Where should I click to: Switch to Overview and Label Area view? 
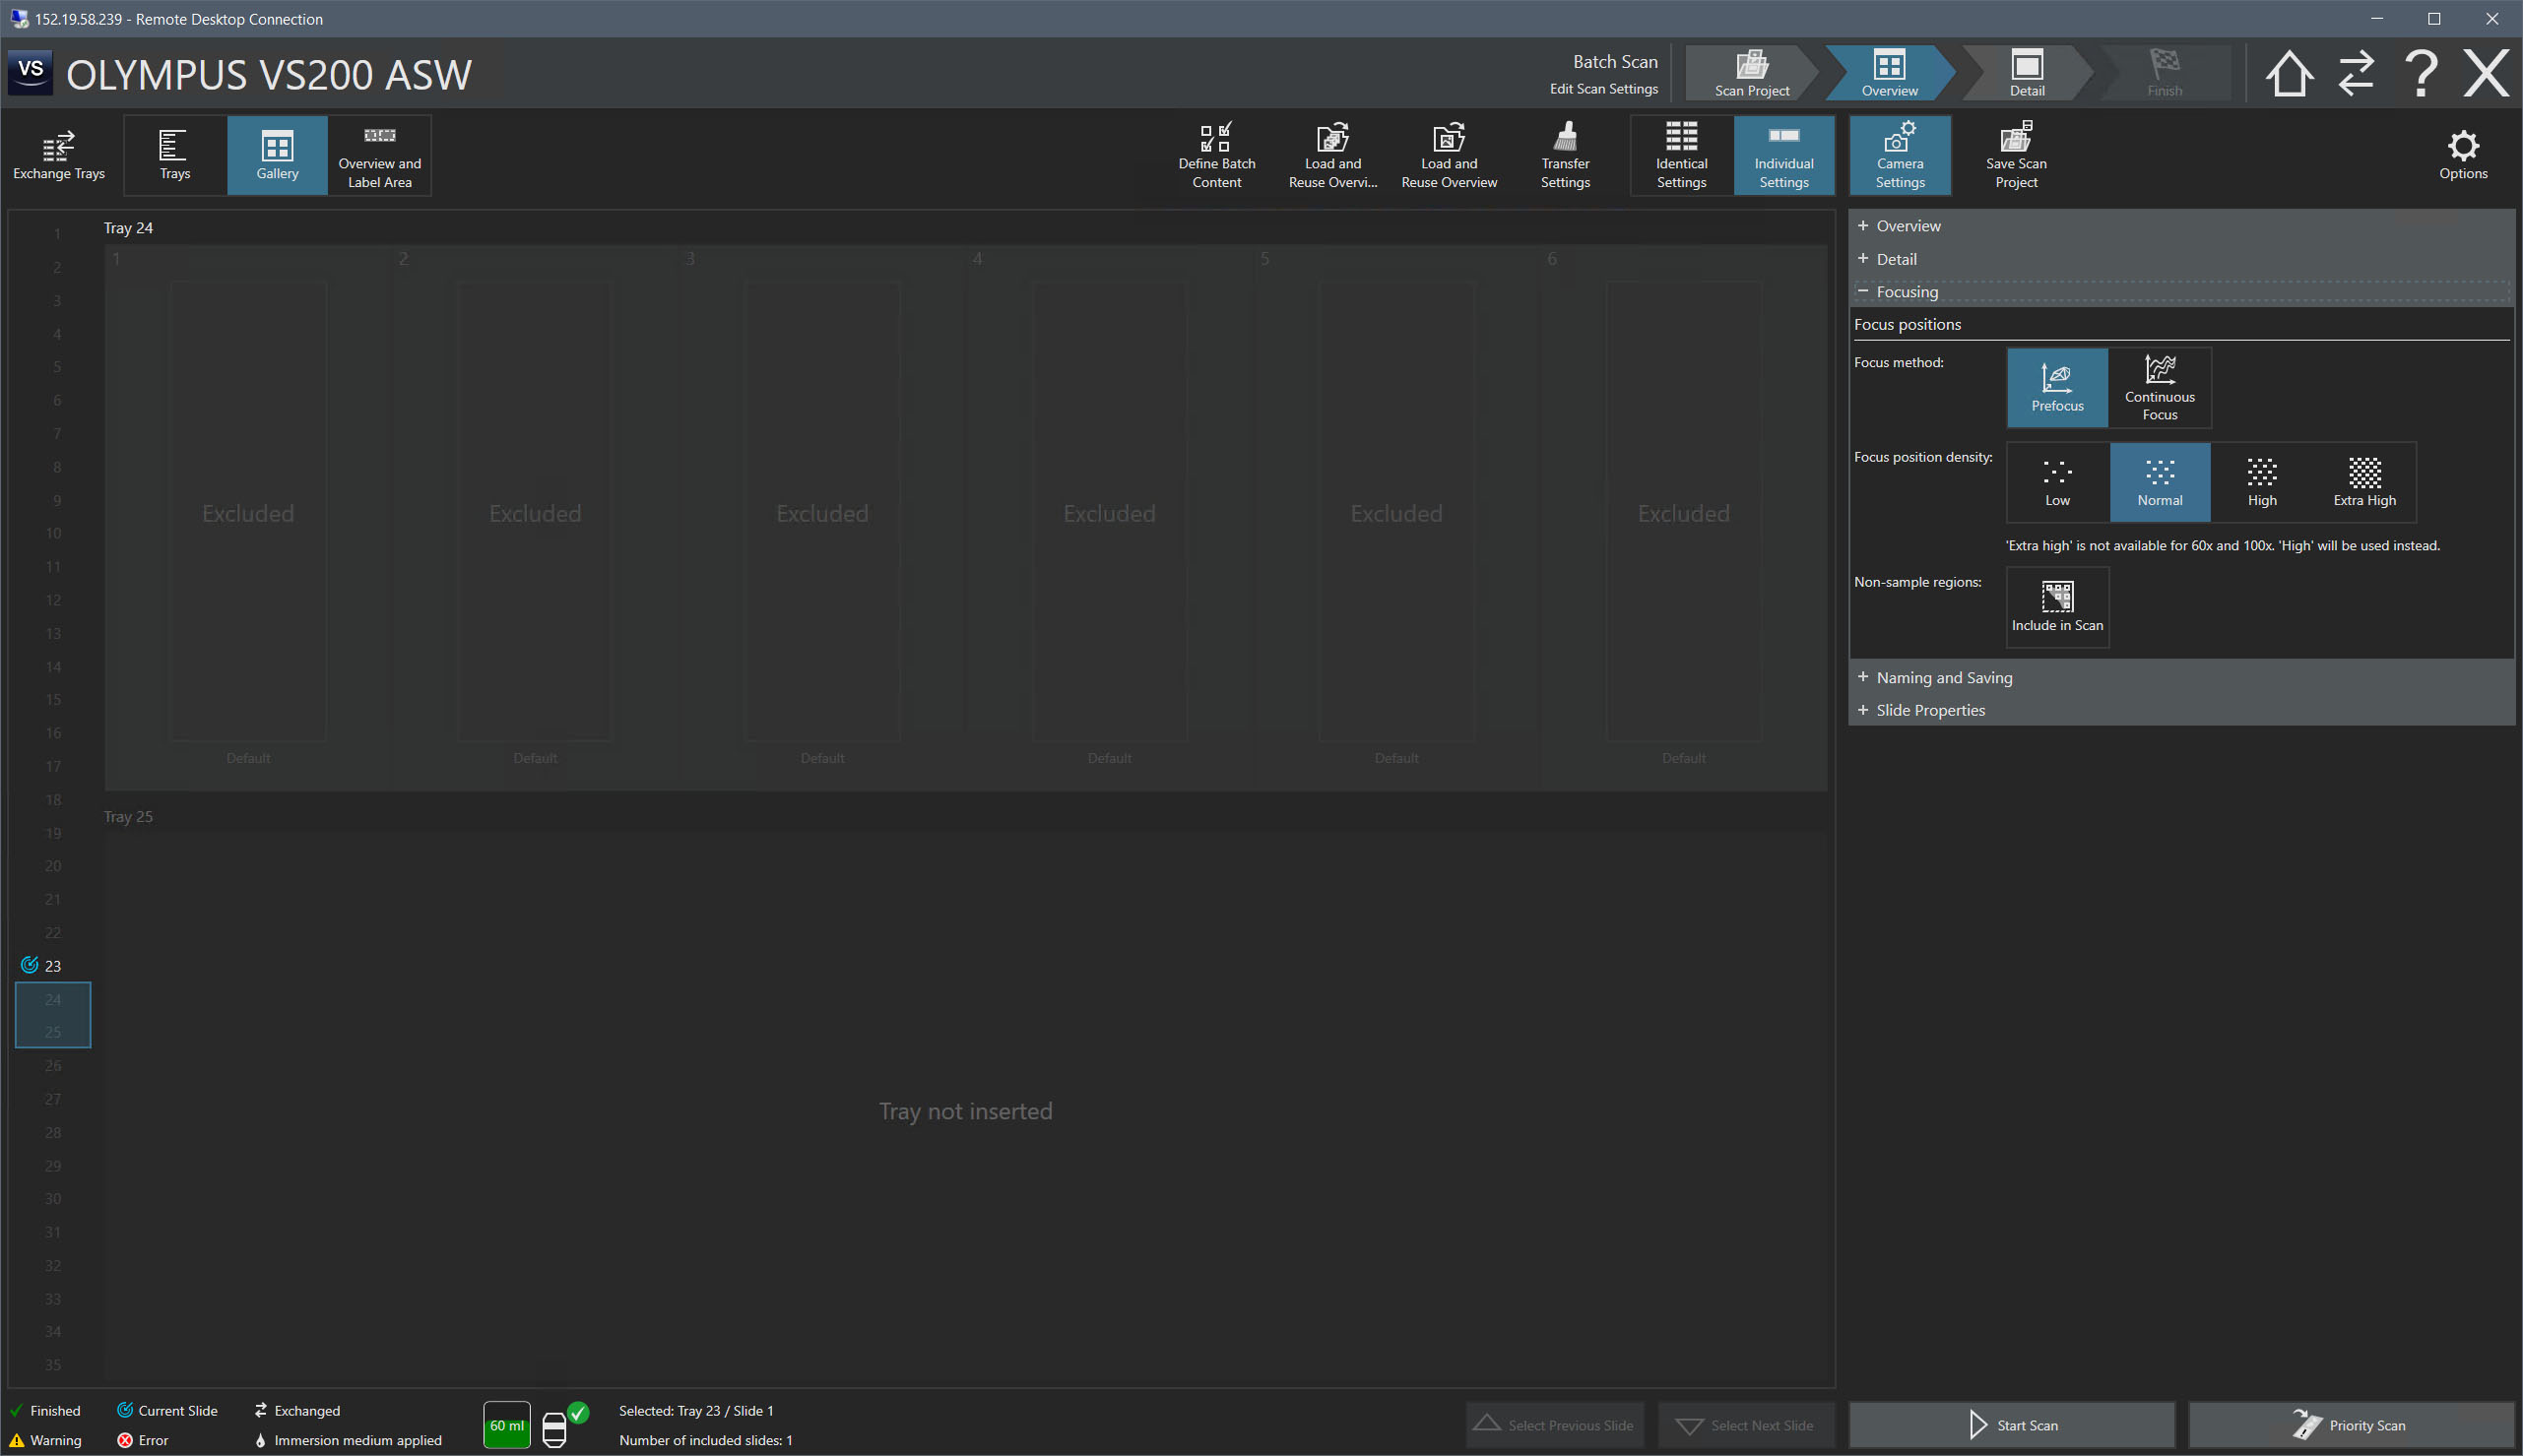[379, 155]
